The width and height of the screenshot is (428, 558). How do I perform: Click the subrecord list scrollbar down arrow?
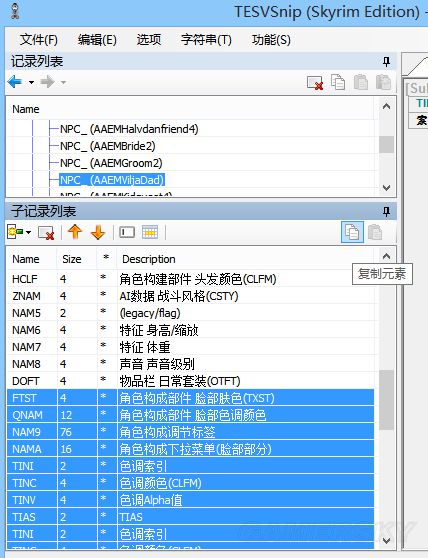[x=386, y=541]
